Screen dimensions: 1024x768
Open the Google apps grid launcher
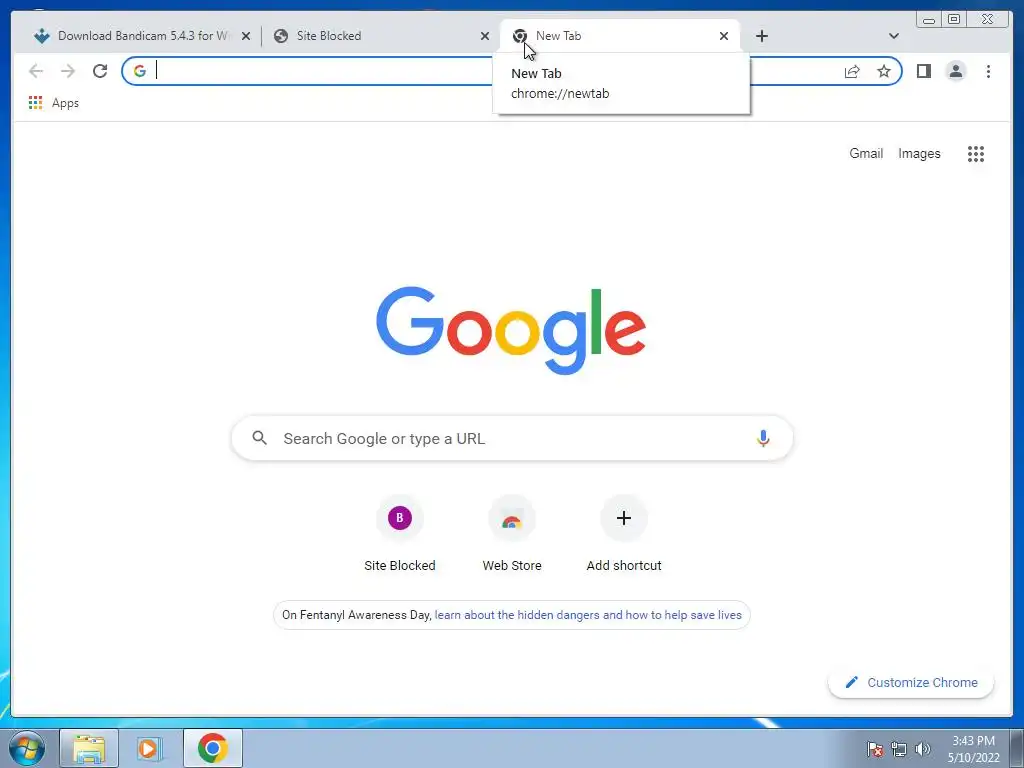tap(976, 153)
